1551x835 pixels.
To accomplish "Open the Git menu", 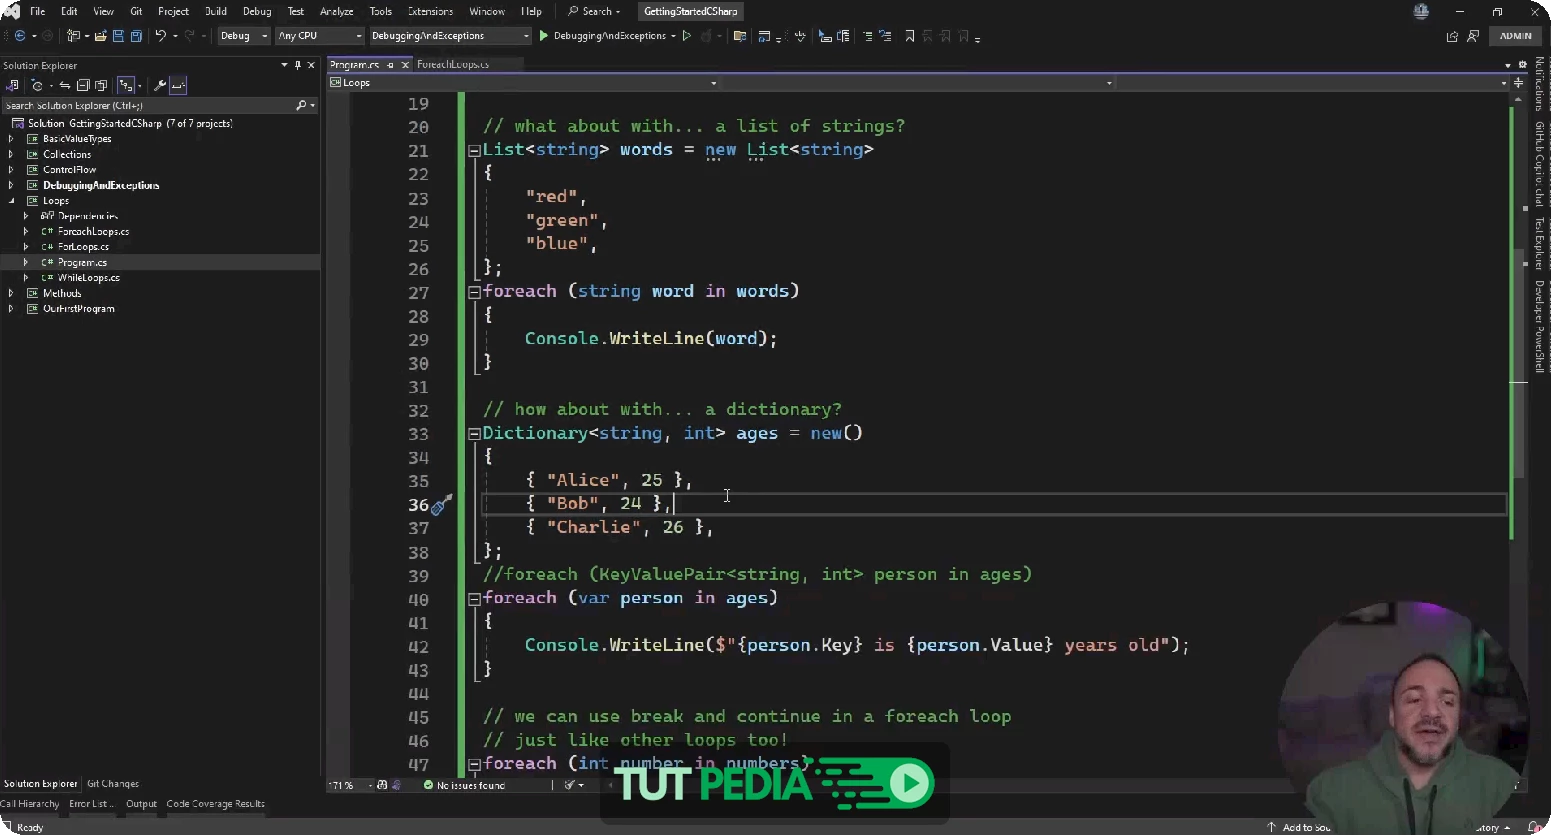I will [136, 11].
